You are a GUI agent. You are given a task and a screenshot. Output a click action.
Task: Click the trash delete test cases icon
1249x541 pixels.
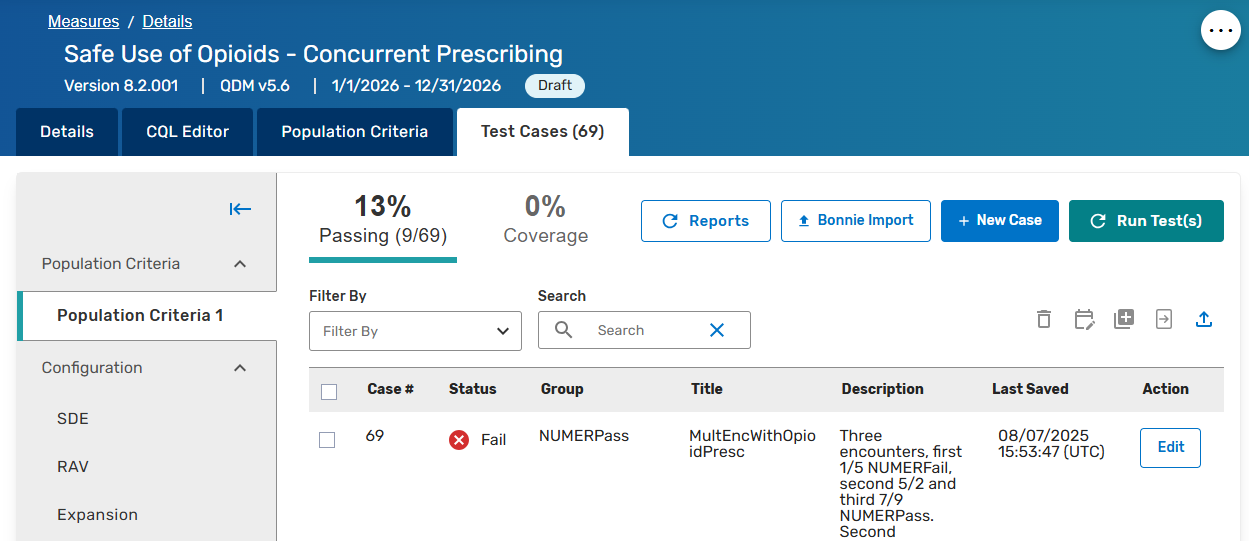[1044, 319]
